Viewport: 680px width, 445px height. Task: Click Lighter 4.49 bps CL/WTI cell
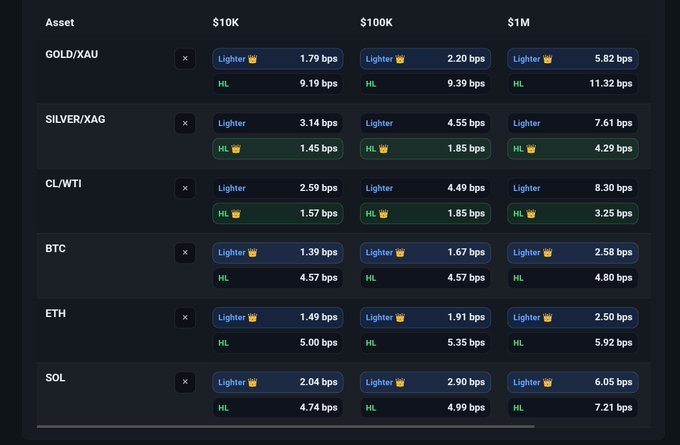point(425,188)
